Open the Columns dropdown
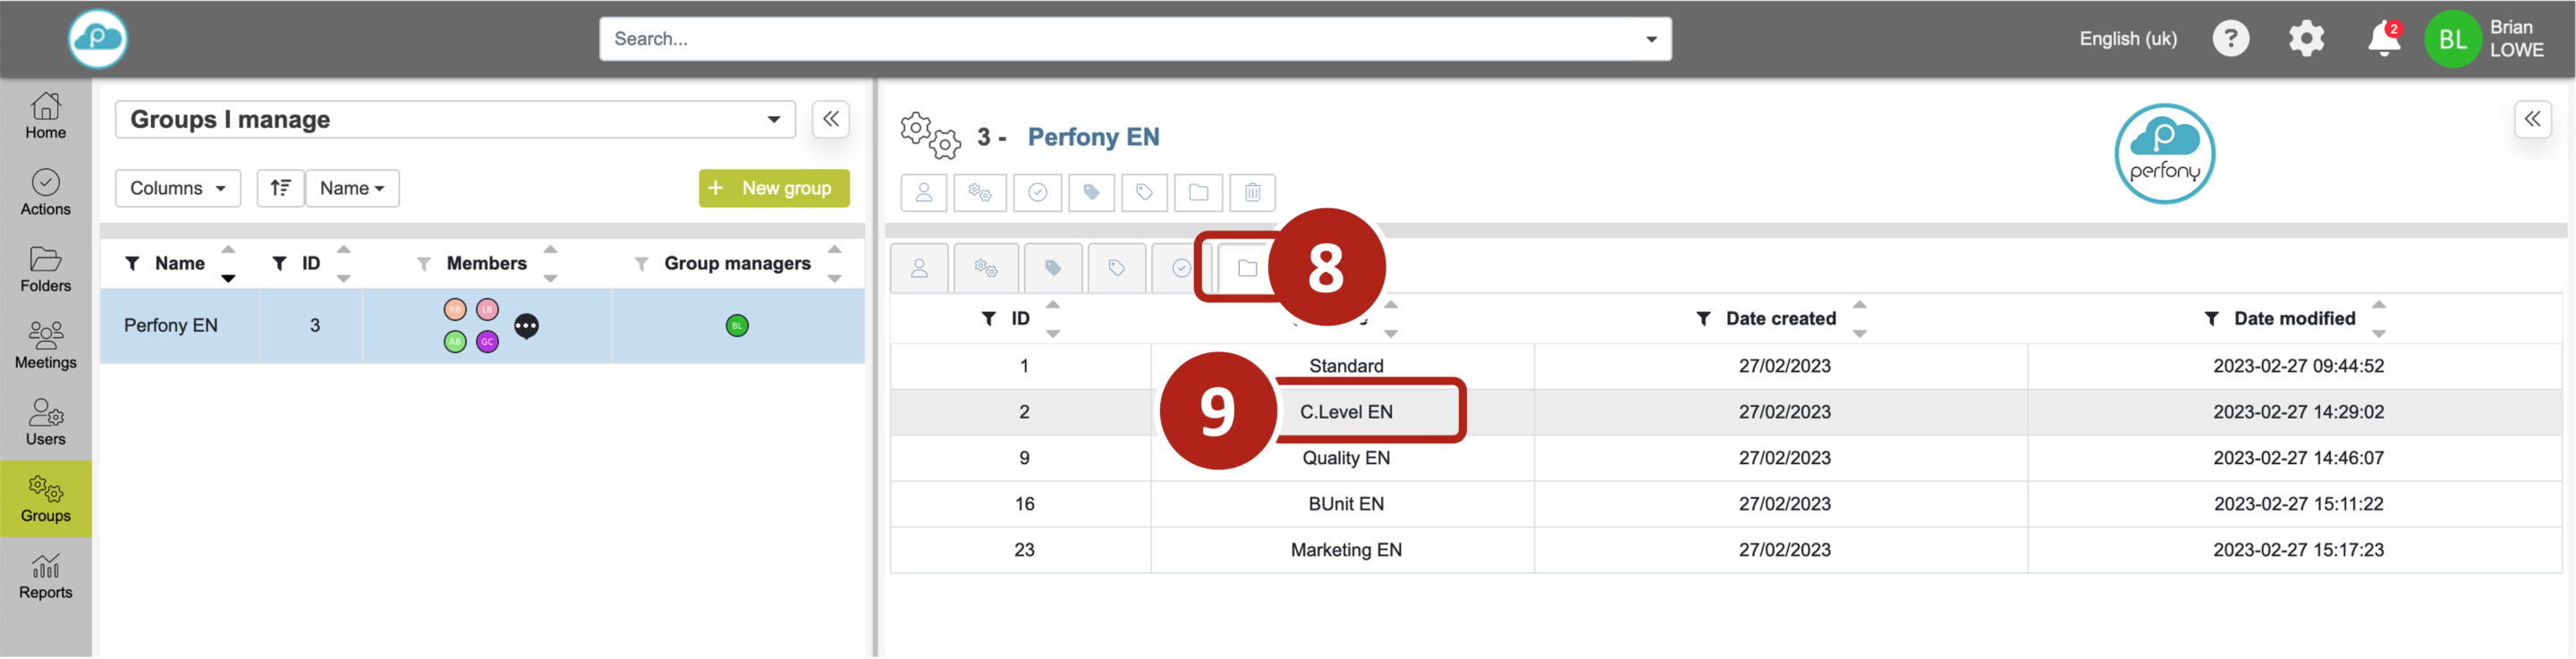This screenshot has height=659, width=2576. click(178, 188)
